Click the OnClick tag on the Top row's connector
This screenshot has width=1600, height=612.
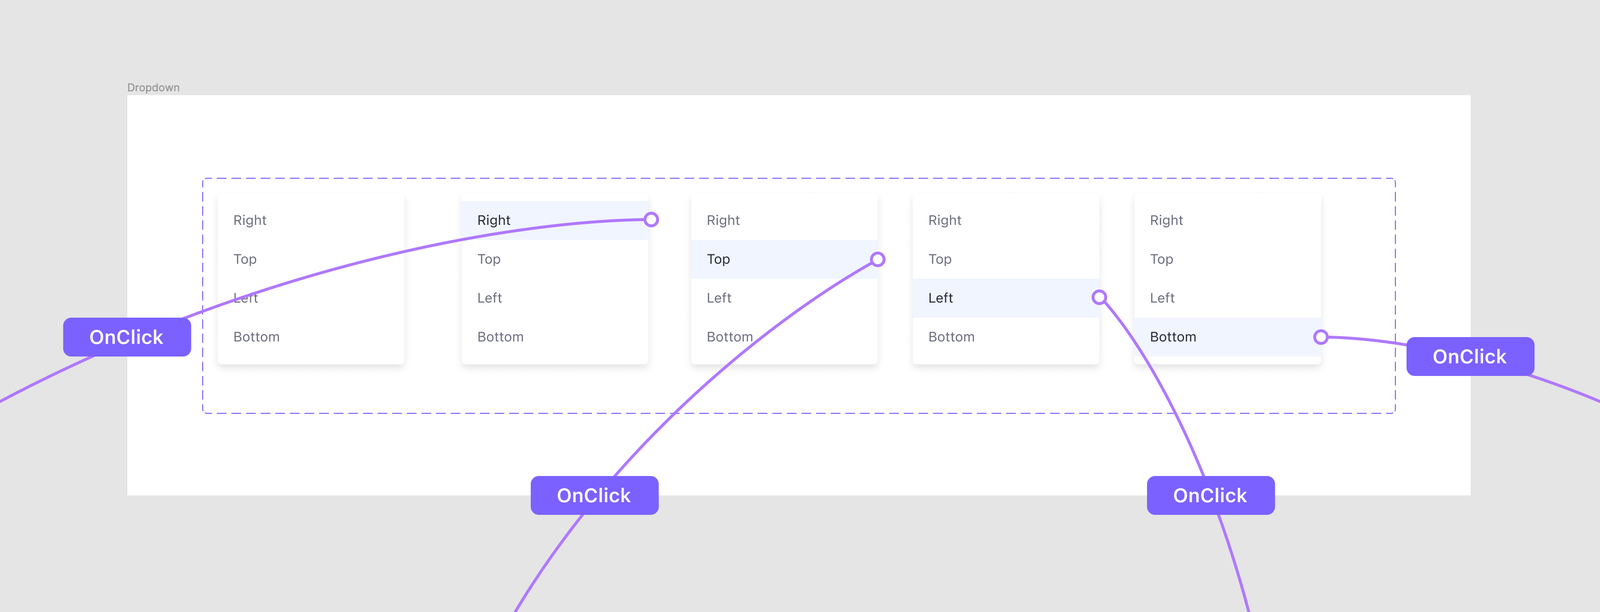click(594, 495)
